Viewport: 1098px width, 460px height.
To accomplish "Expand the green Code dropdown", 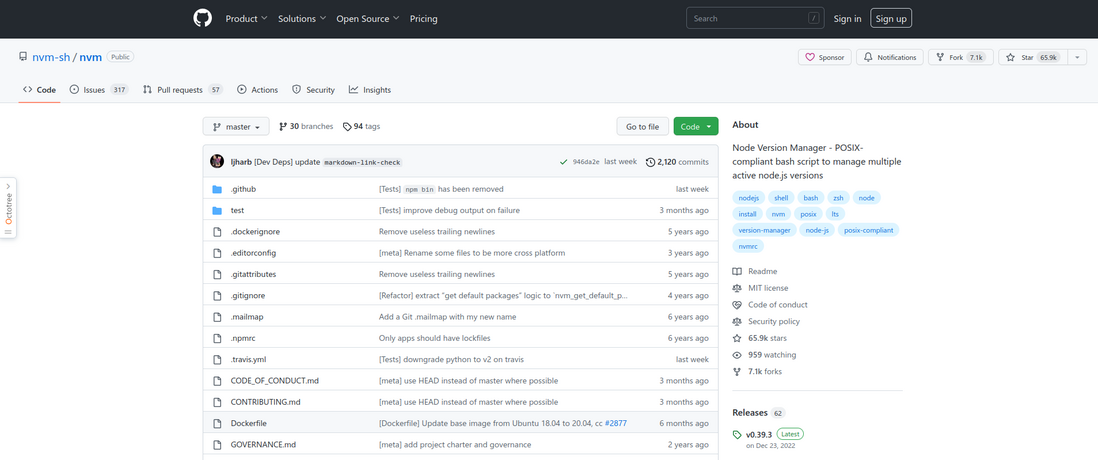I will point(696,127).
